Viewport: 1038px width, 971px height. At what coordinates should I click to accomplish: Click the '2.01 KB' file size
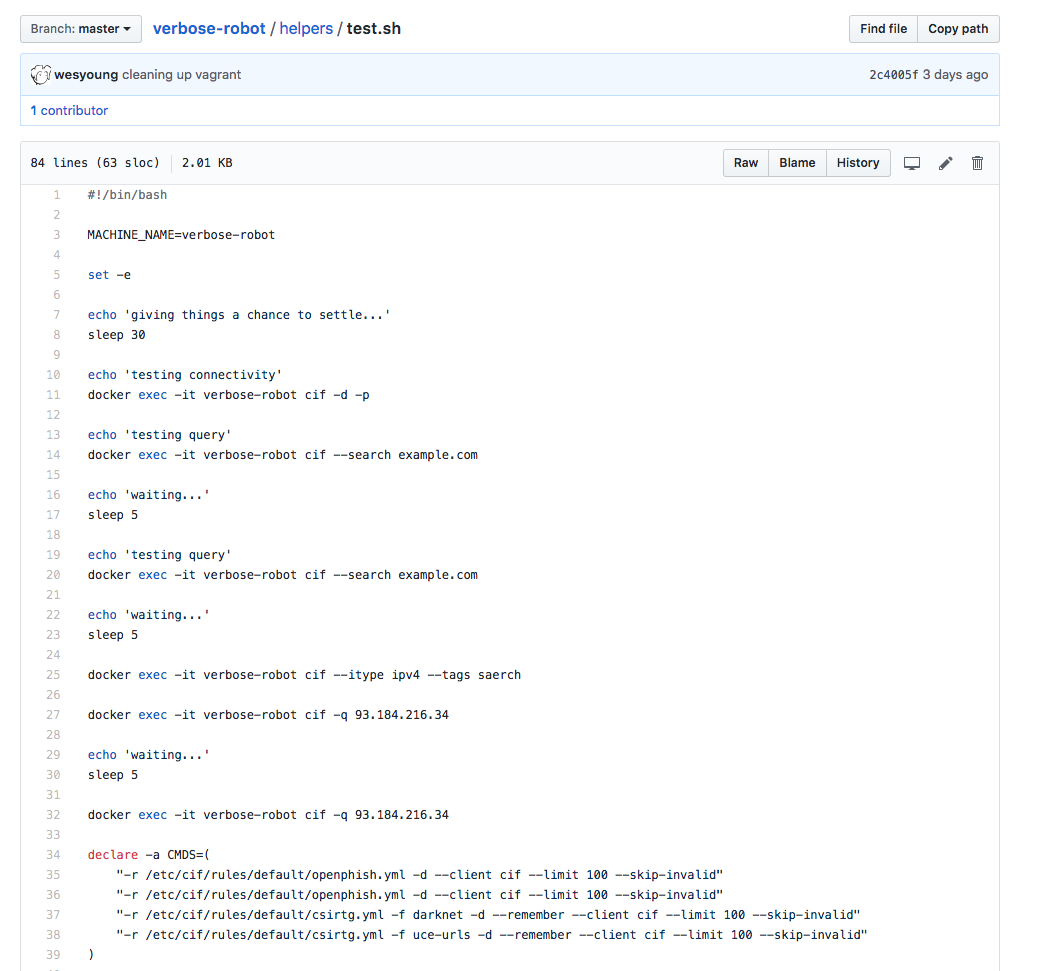pos(207,163)
